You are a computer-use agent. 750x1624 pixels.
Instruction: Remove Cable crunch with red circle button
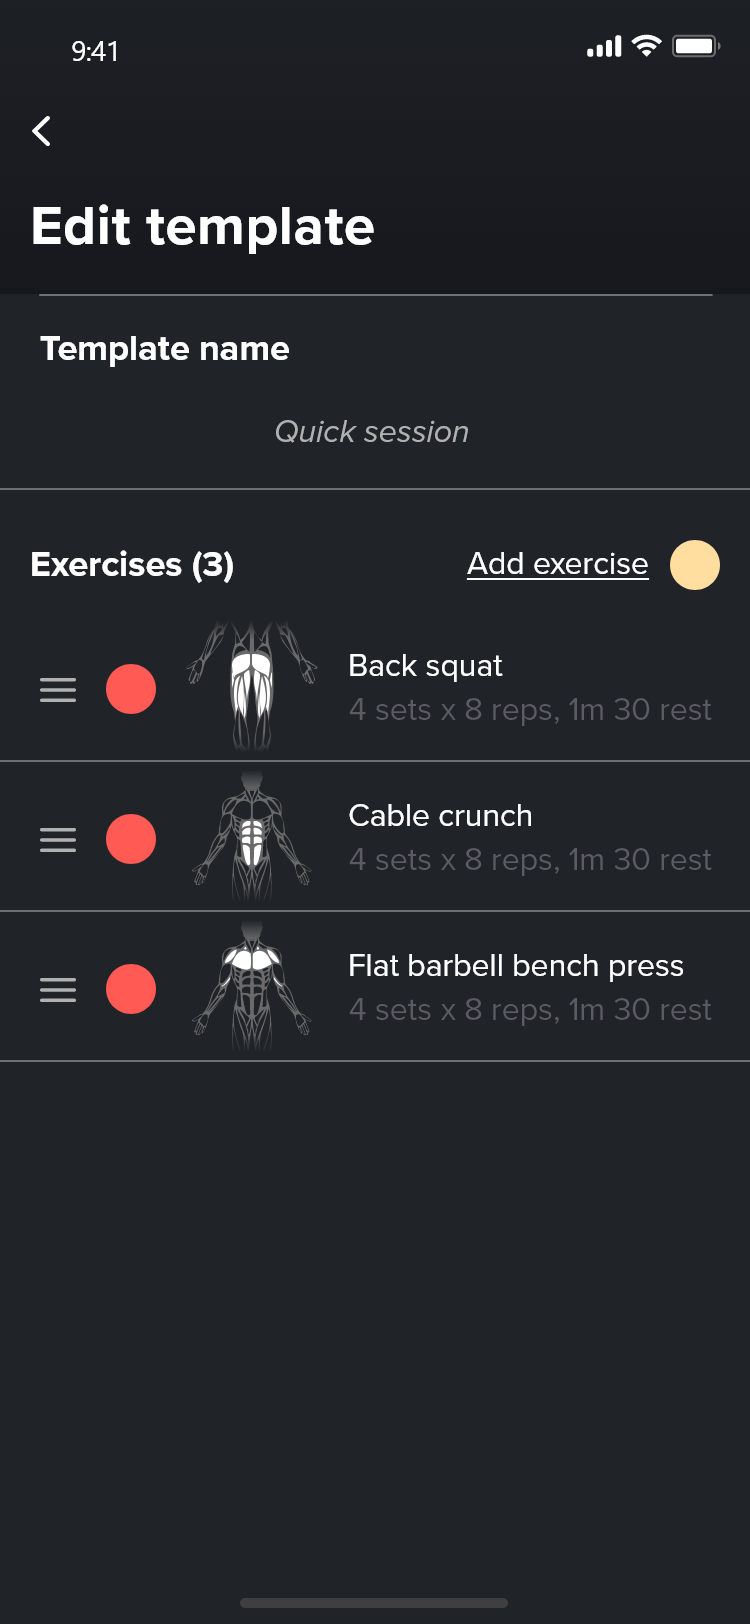[x=131, y=839]
